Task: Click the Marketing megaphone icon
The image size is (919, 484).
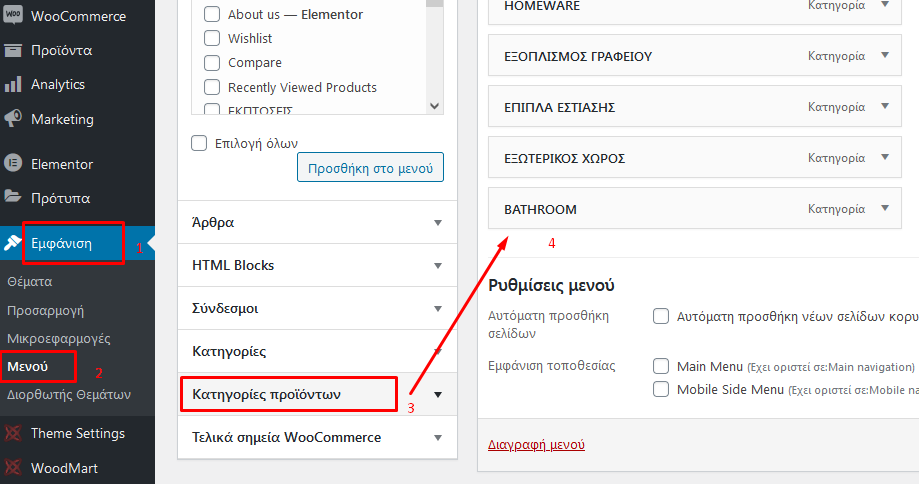Action: [13, 118]
